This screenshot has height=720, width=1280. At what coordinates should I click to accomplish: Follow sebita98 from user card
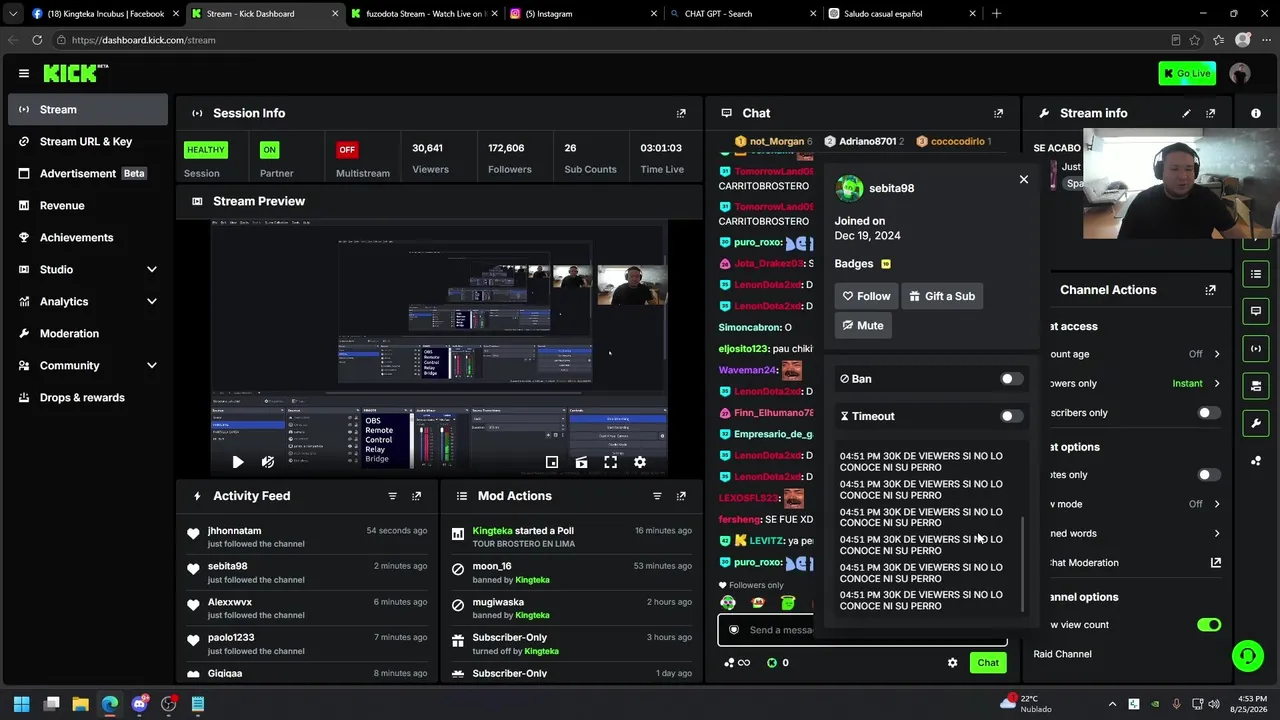click(x=866, y=296)
